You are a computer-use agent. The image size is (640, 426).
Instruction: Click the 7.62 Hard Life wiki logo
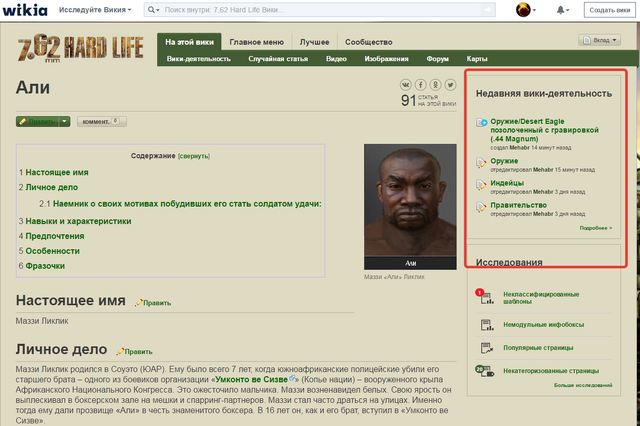[x=80, y=48]
